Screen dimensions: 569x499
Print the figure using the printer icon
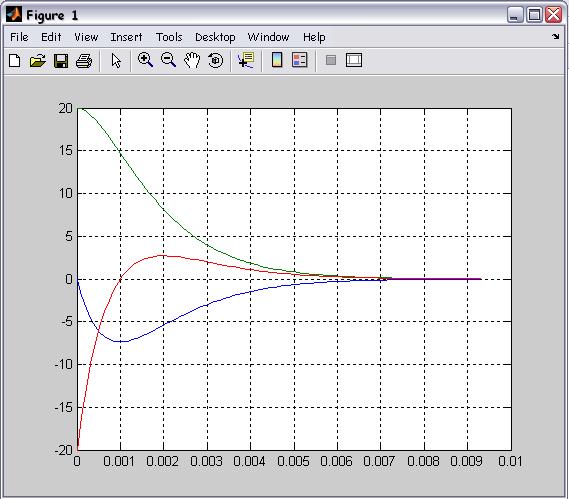coord(84,61)
